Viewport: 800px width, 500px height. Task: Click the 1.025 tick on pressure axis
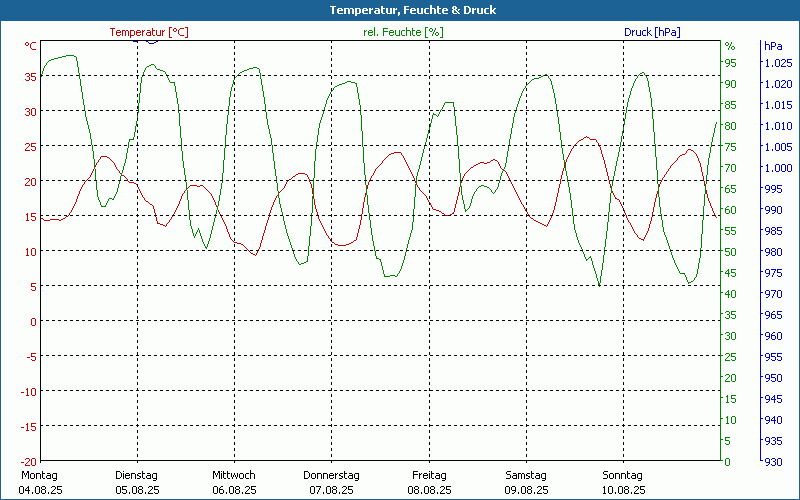click(x=778, y=63)
